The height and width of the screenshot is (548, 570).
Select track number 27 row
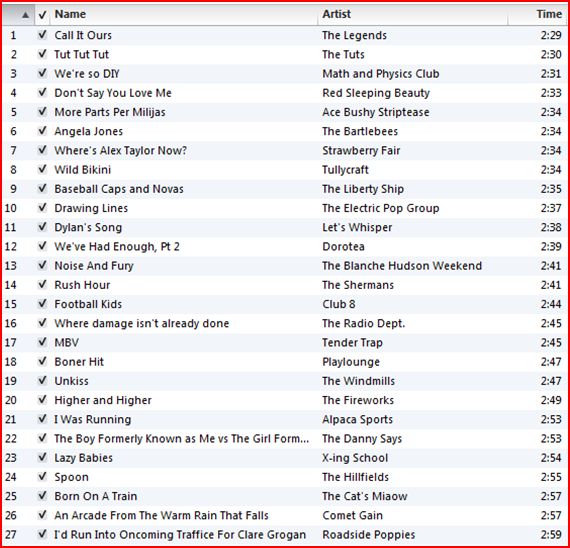tap(285, 534)
